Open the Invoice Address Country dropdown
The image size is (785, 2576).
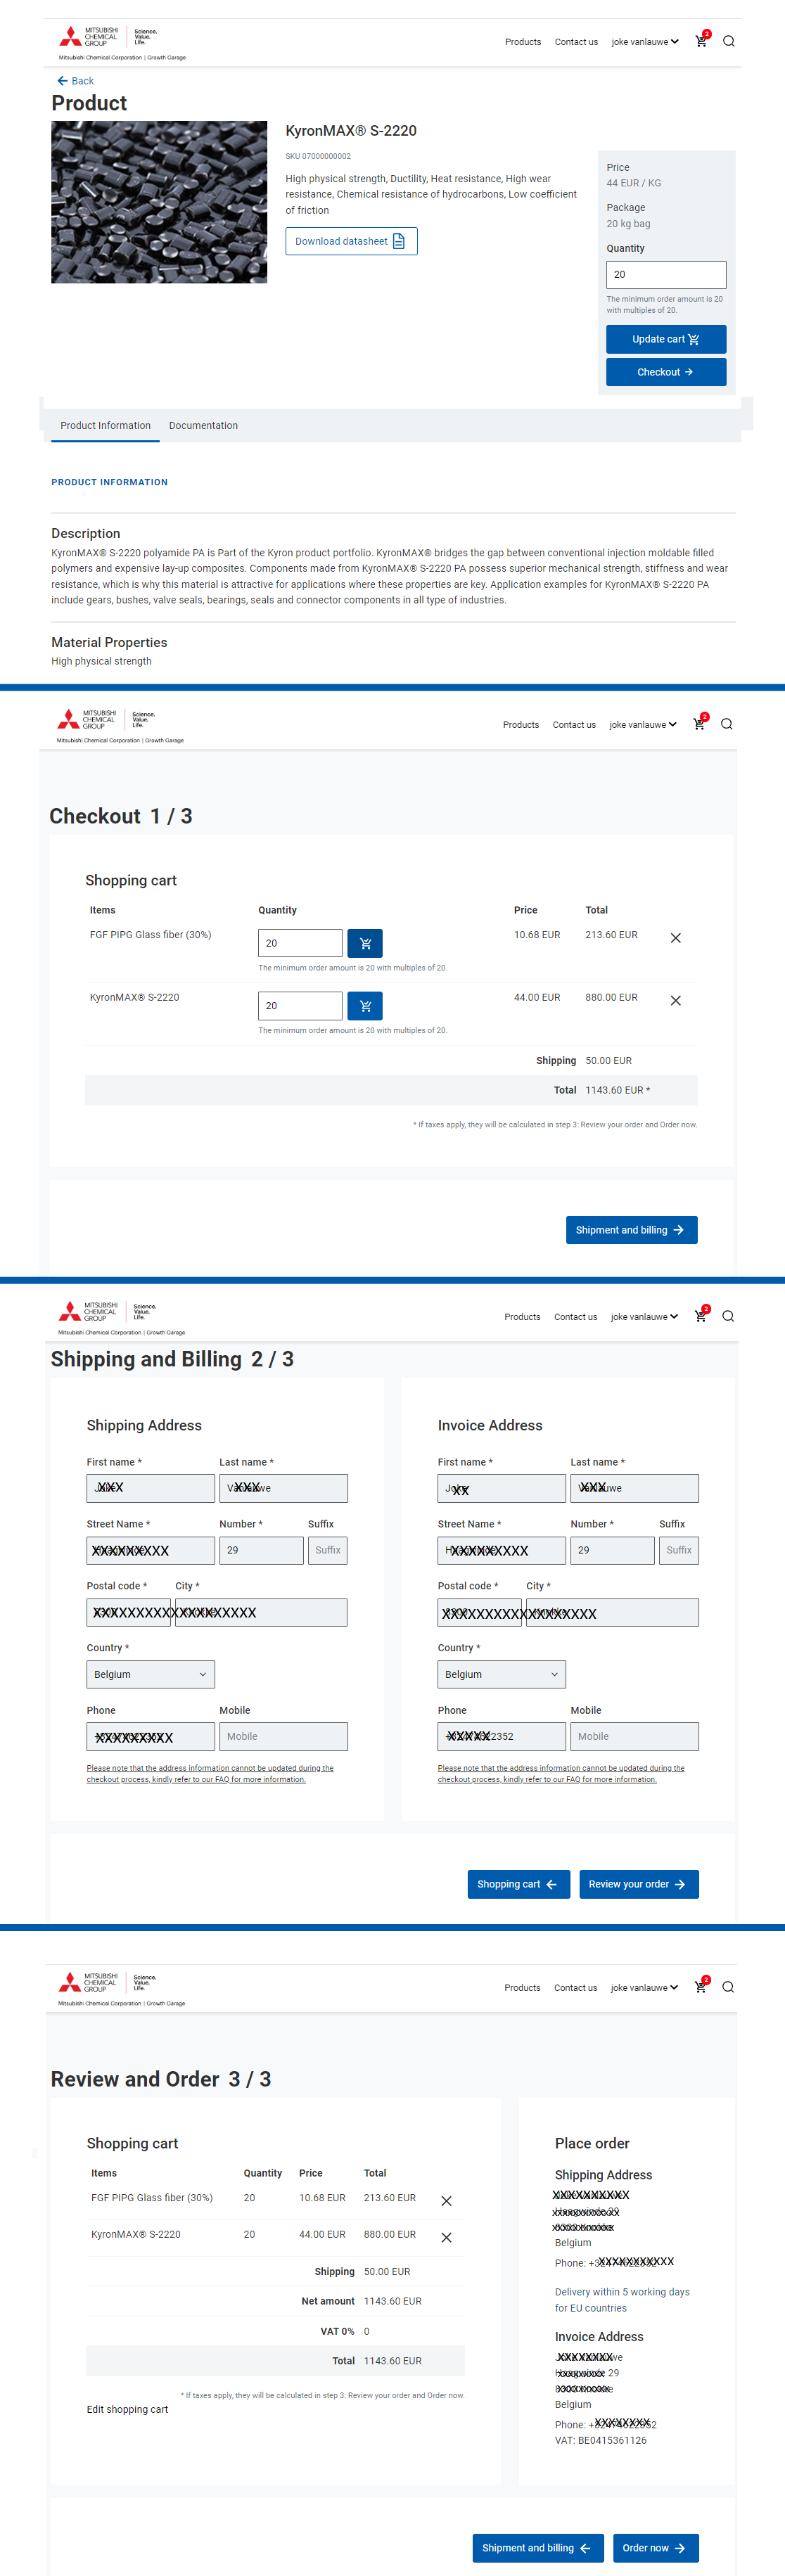coord(501,1674)
